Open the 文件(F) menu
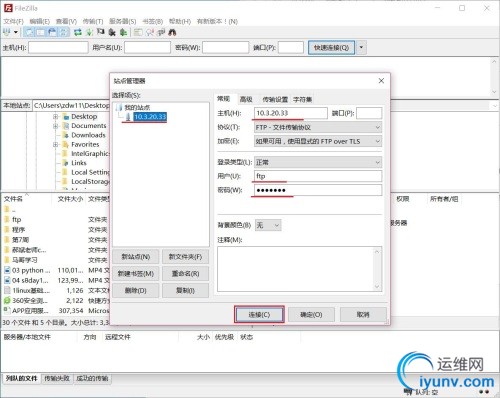 [13, 21]
